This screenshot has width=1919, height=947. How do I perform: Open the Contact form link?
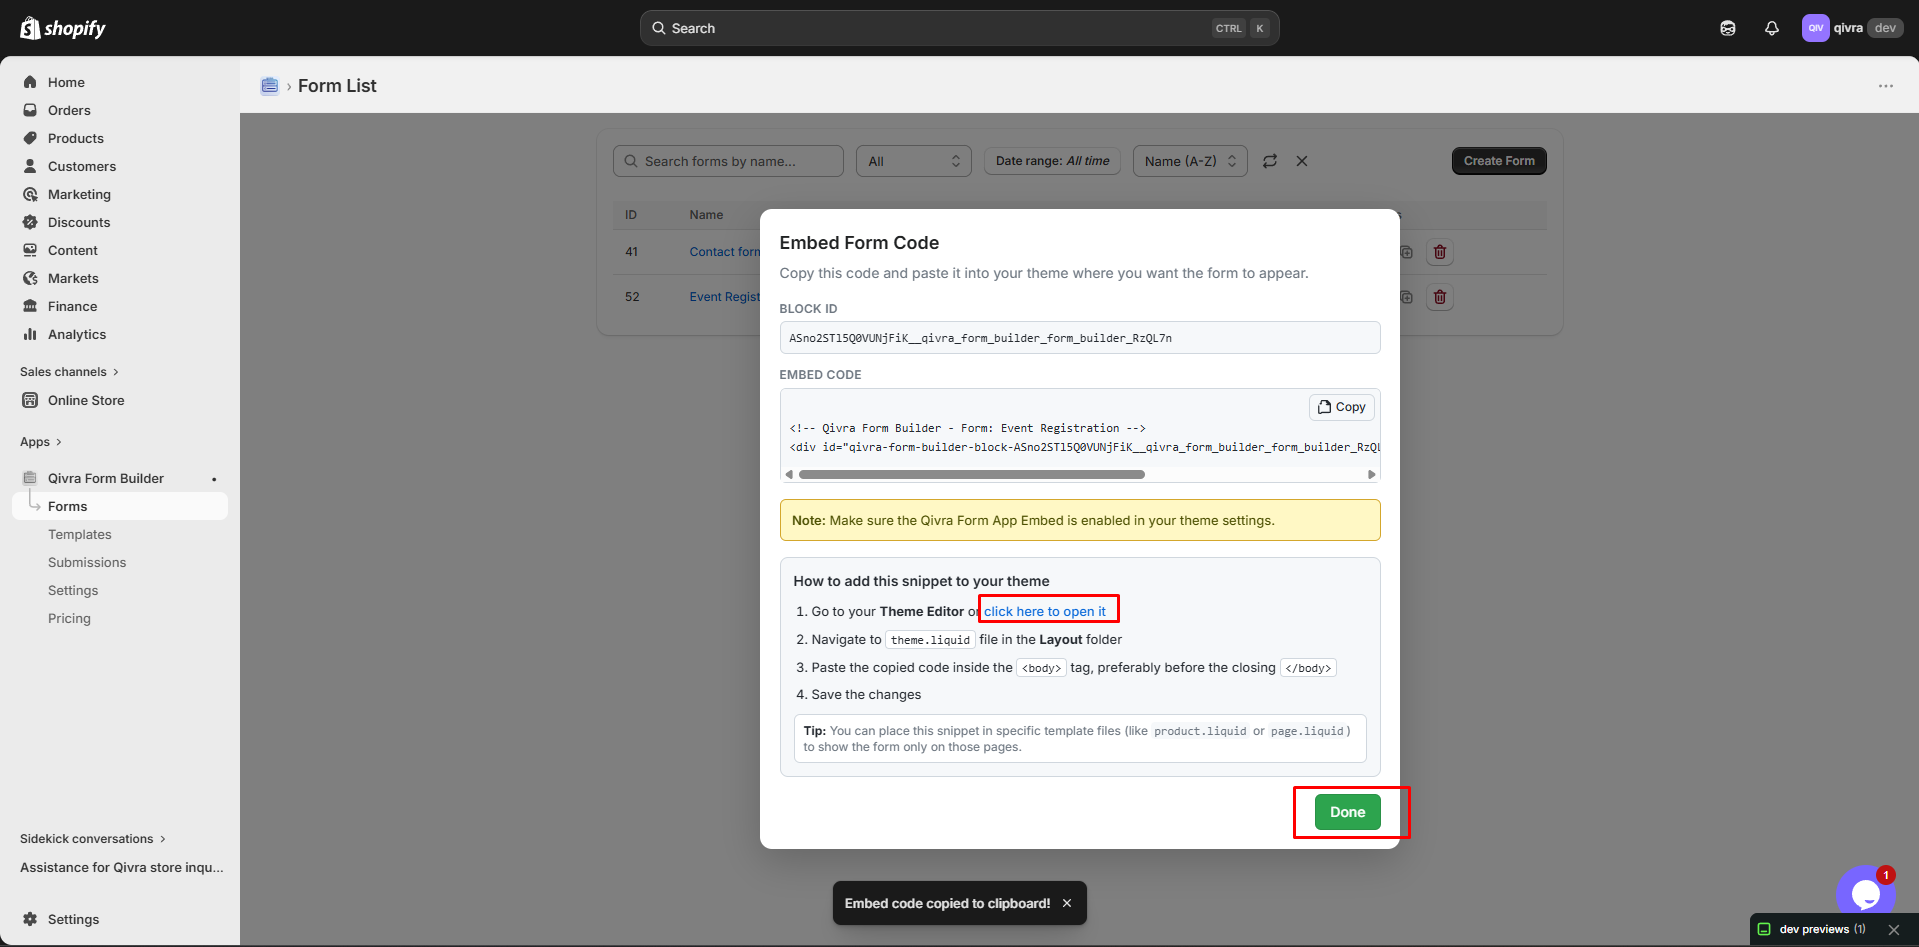(x=725, y=252)
